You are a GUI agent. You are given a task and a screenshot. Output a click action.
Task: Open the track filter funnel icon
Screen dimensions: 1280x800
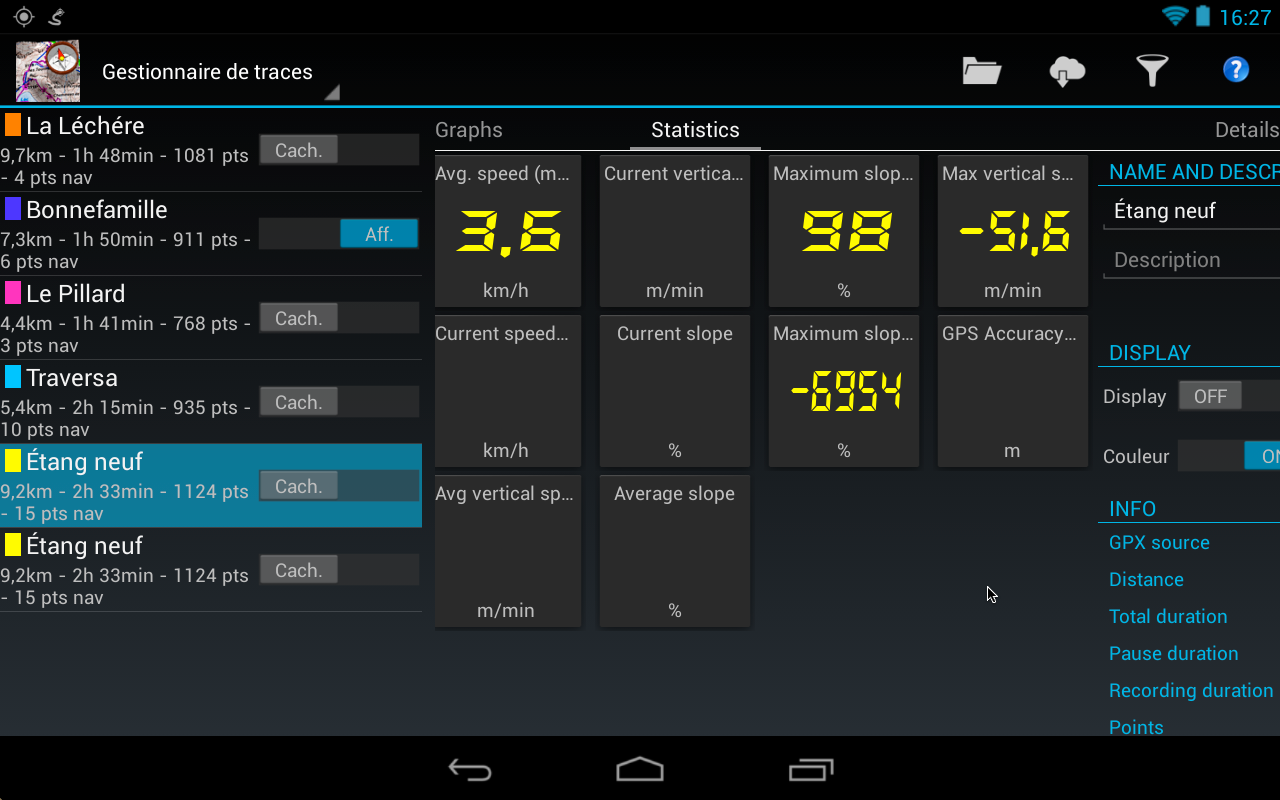click(x=1152, y=71)
